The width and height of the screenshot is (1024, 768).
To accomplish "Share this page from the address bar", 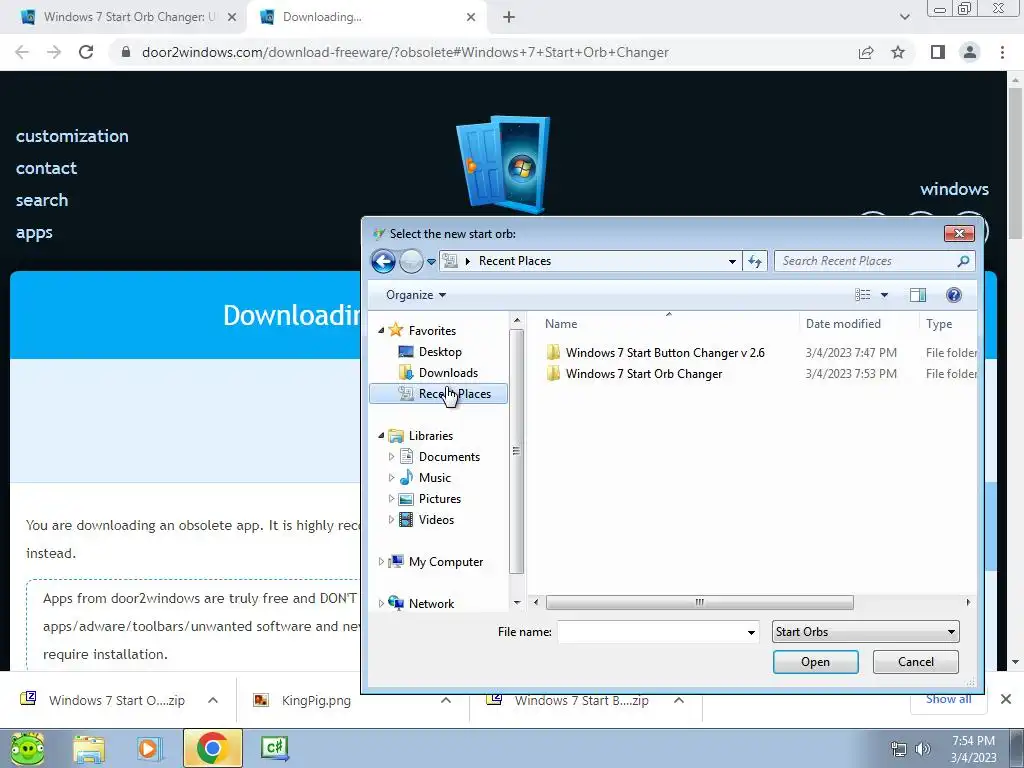I will (866, 52).
